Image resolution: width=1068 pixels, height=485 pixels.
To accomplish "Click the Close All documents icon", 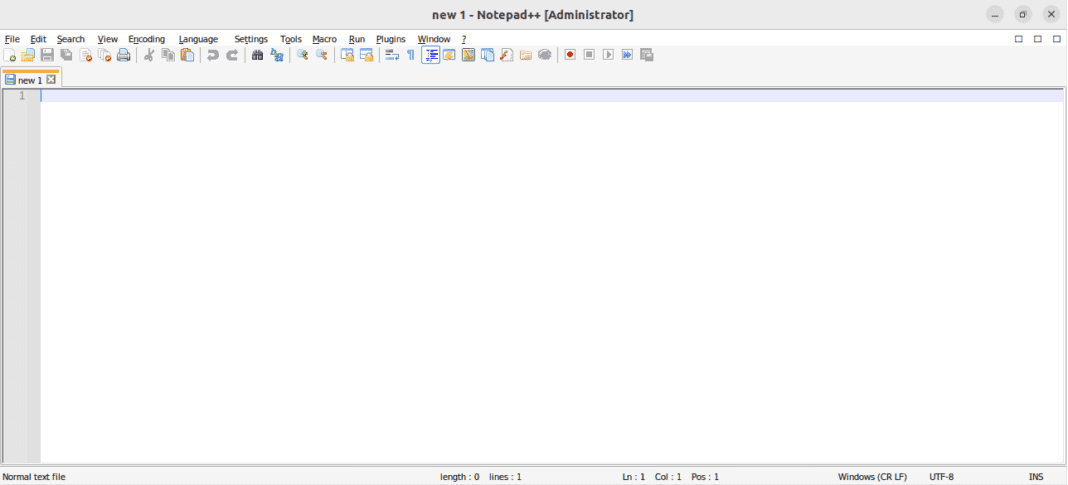I will [x=104, y=55].
